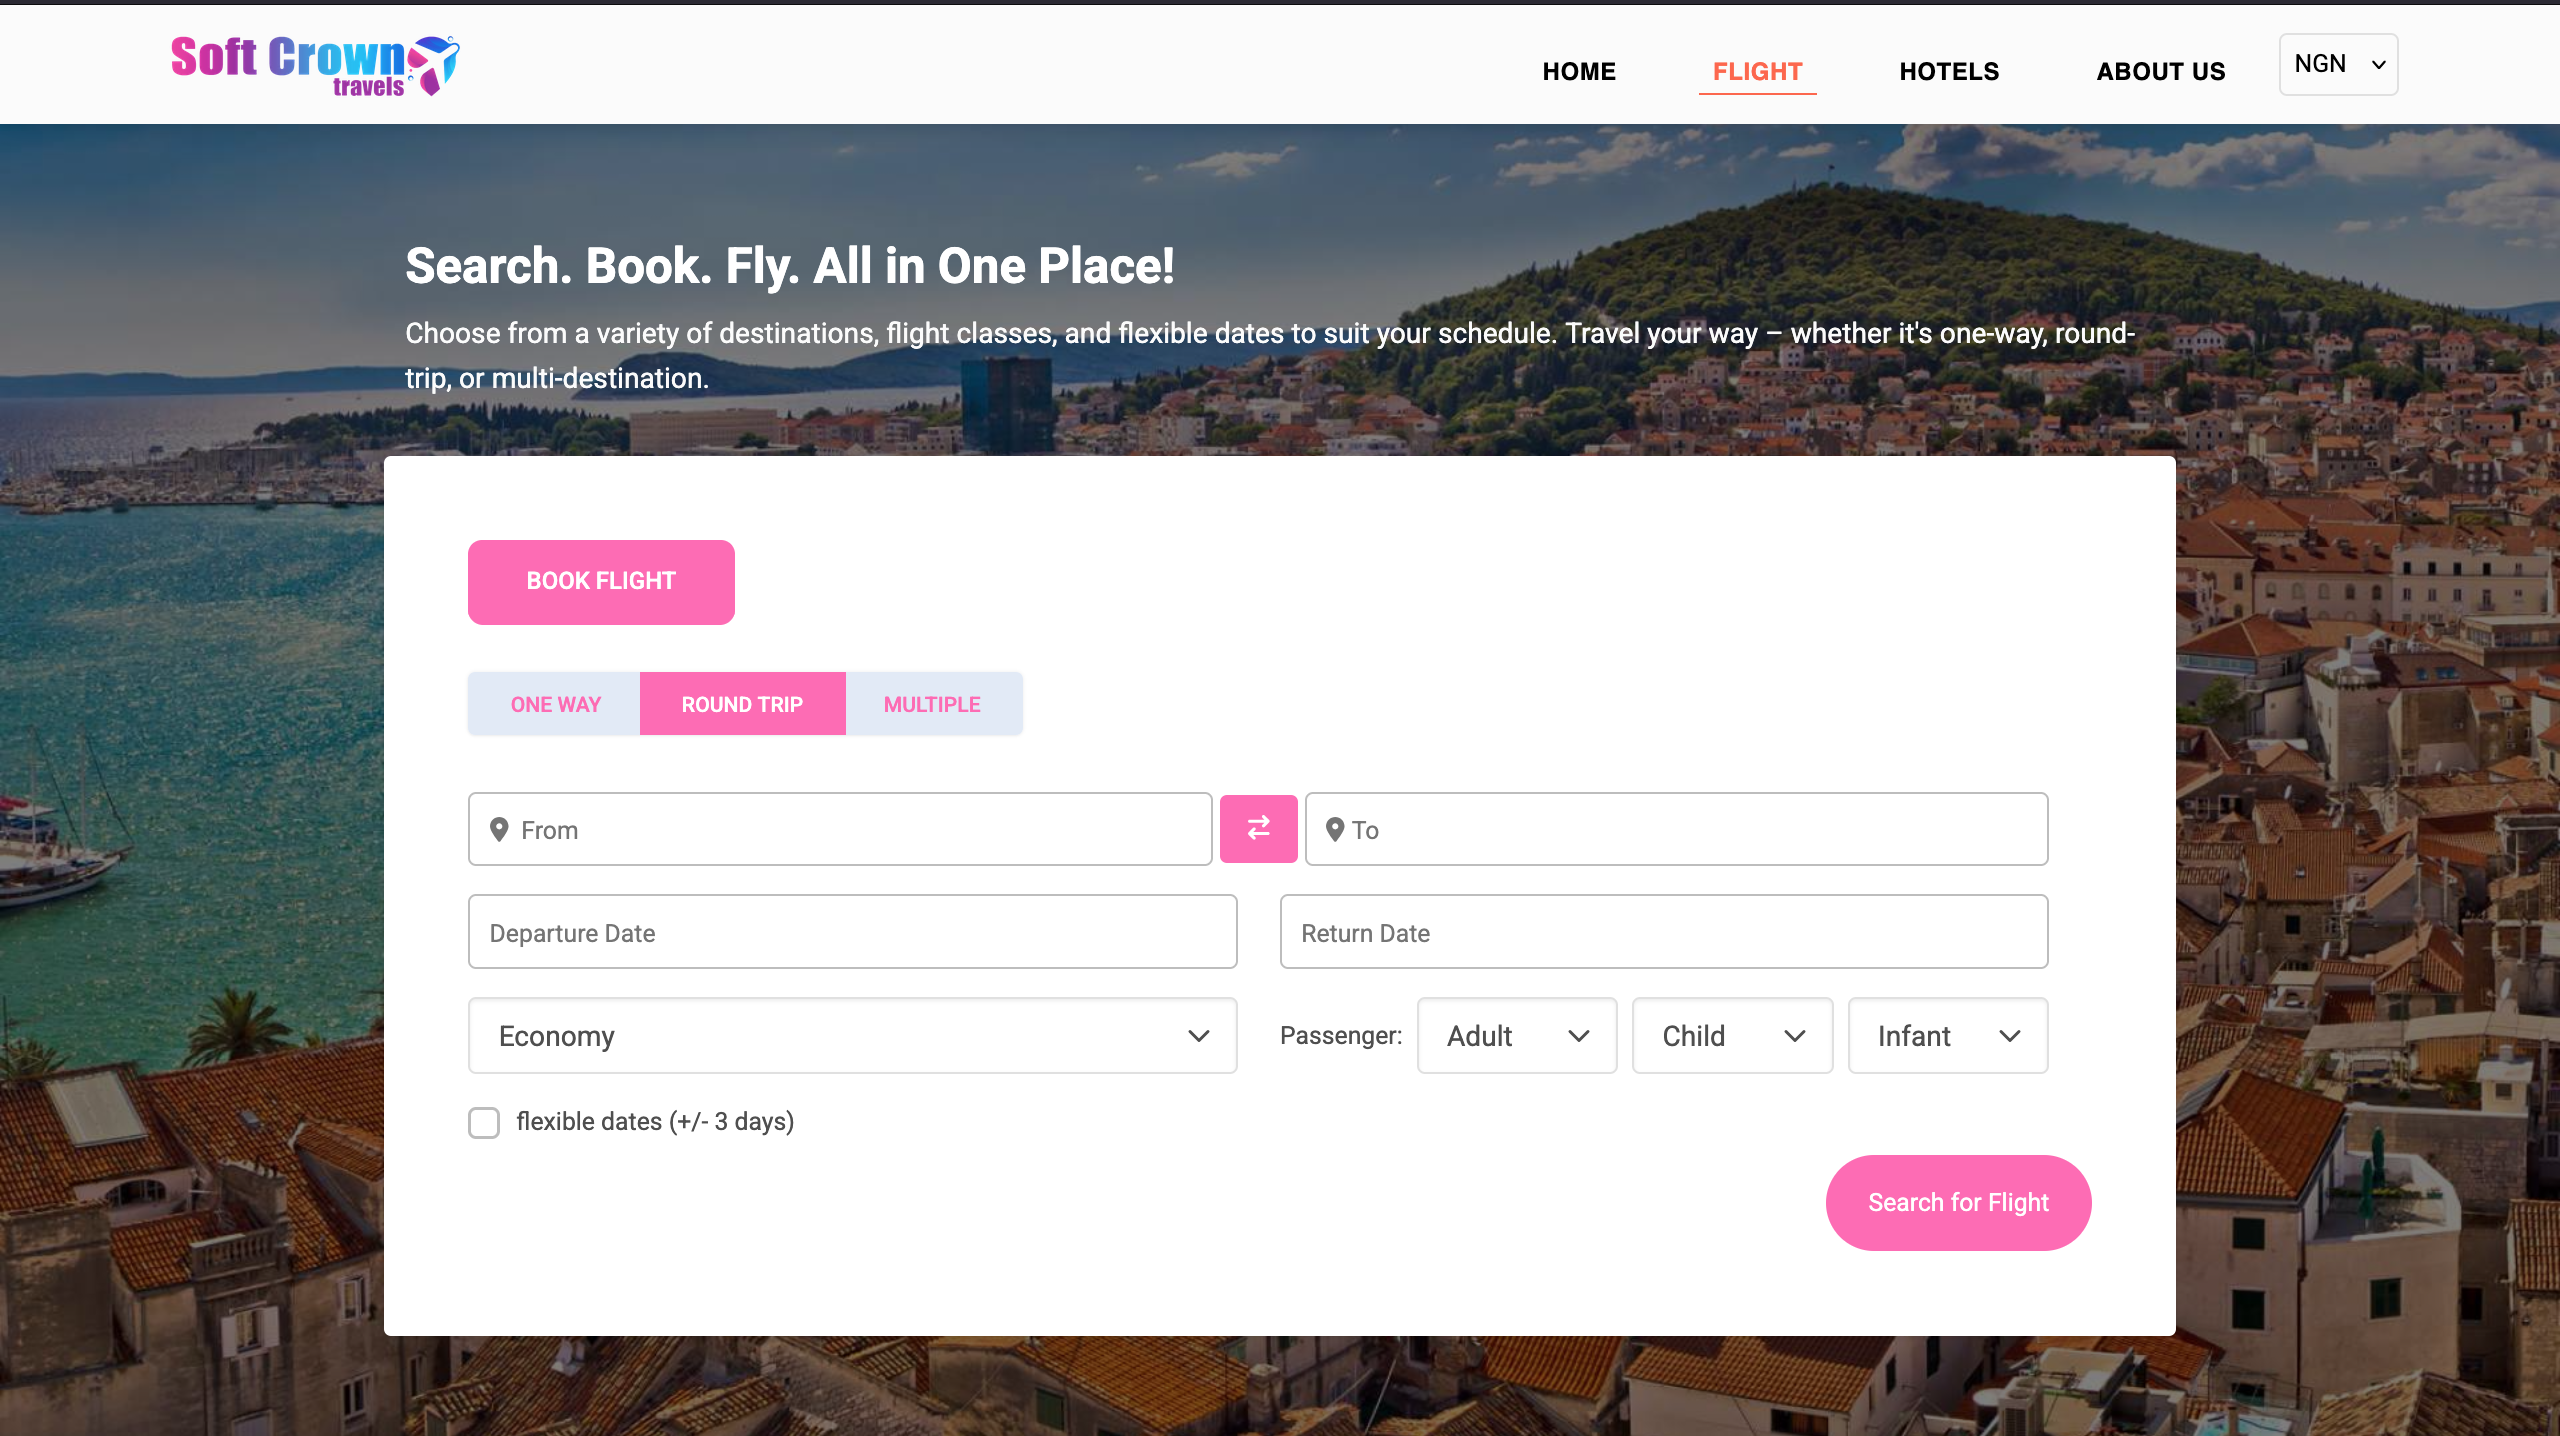The width and height of the screenshot is (2560, 1436).
Task: Enable the flexible dates checkbox
Action: [484, 1122]
